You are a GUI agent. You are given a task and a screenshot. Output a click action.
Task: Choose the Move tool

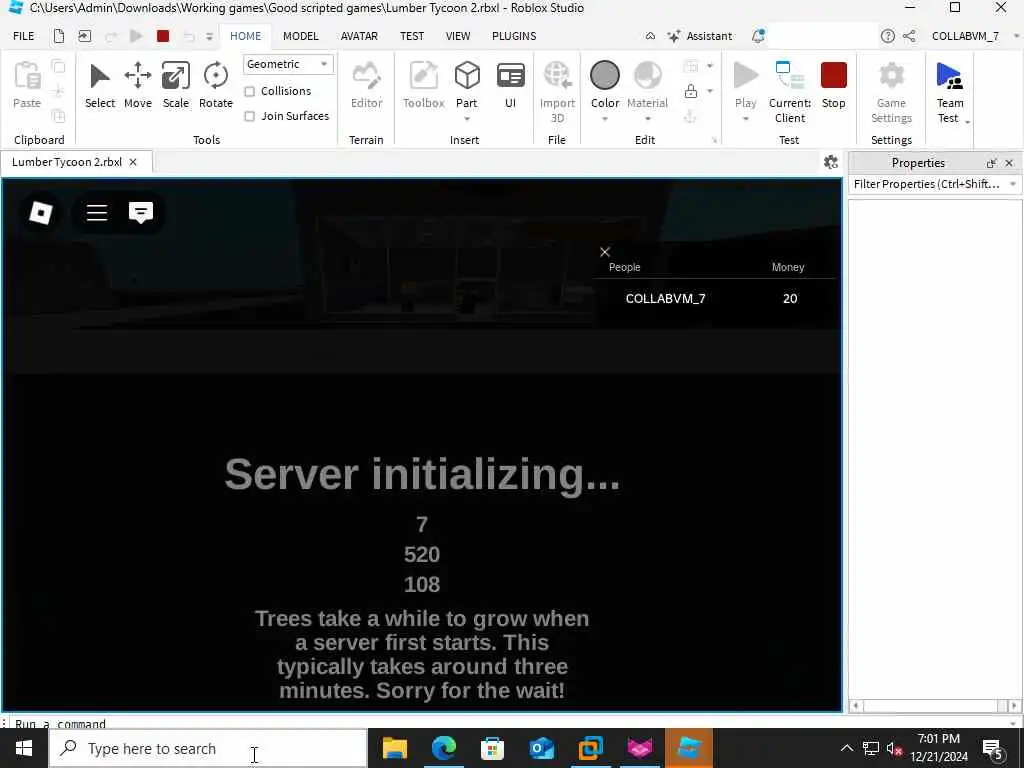(138, 76)
